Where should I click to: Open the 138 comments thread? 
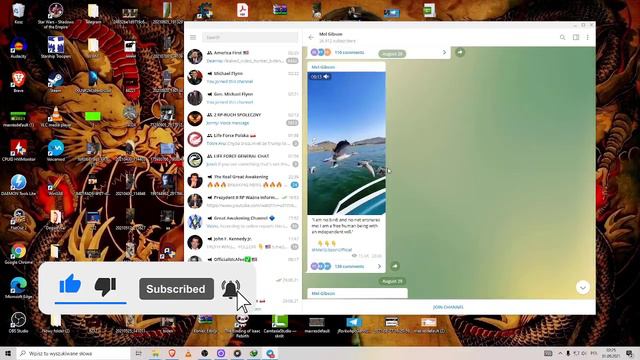pos(349,266)
